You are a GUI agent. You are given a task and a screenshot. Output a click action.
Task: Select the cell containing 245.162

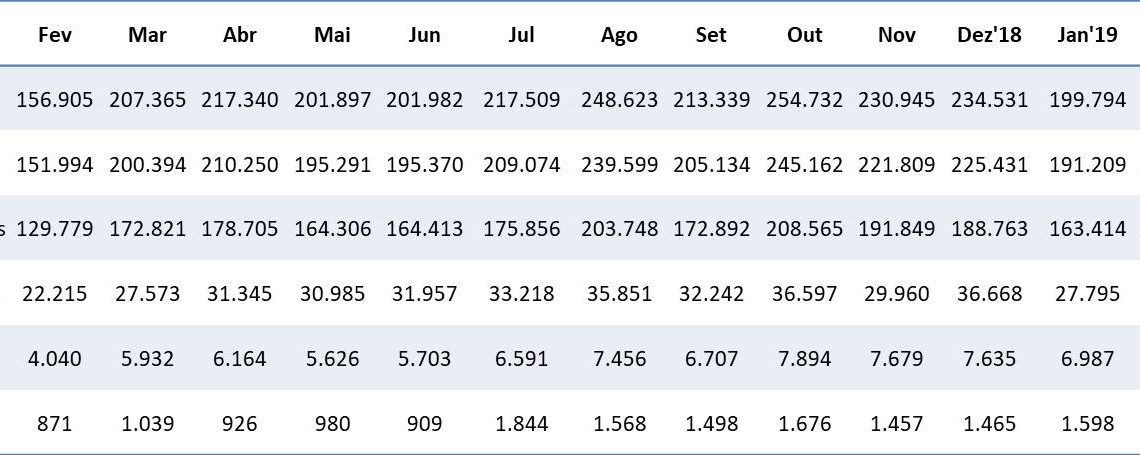[x=804, y=164]
